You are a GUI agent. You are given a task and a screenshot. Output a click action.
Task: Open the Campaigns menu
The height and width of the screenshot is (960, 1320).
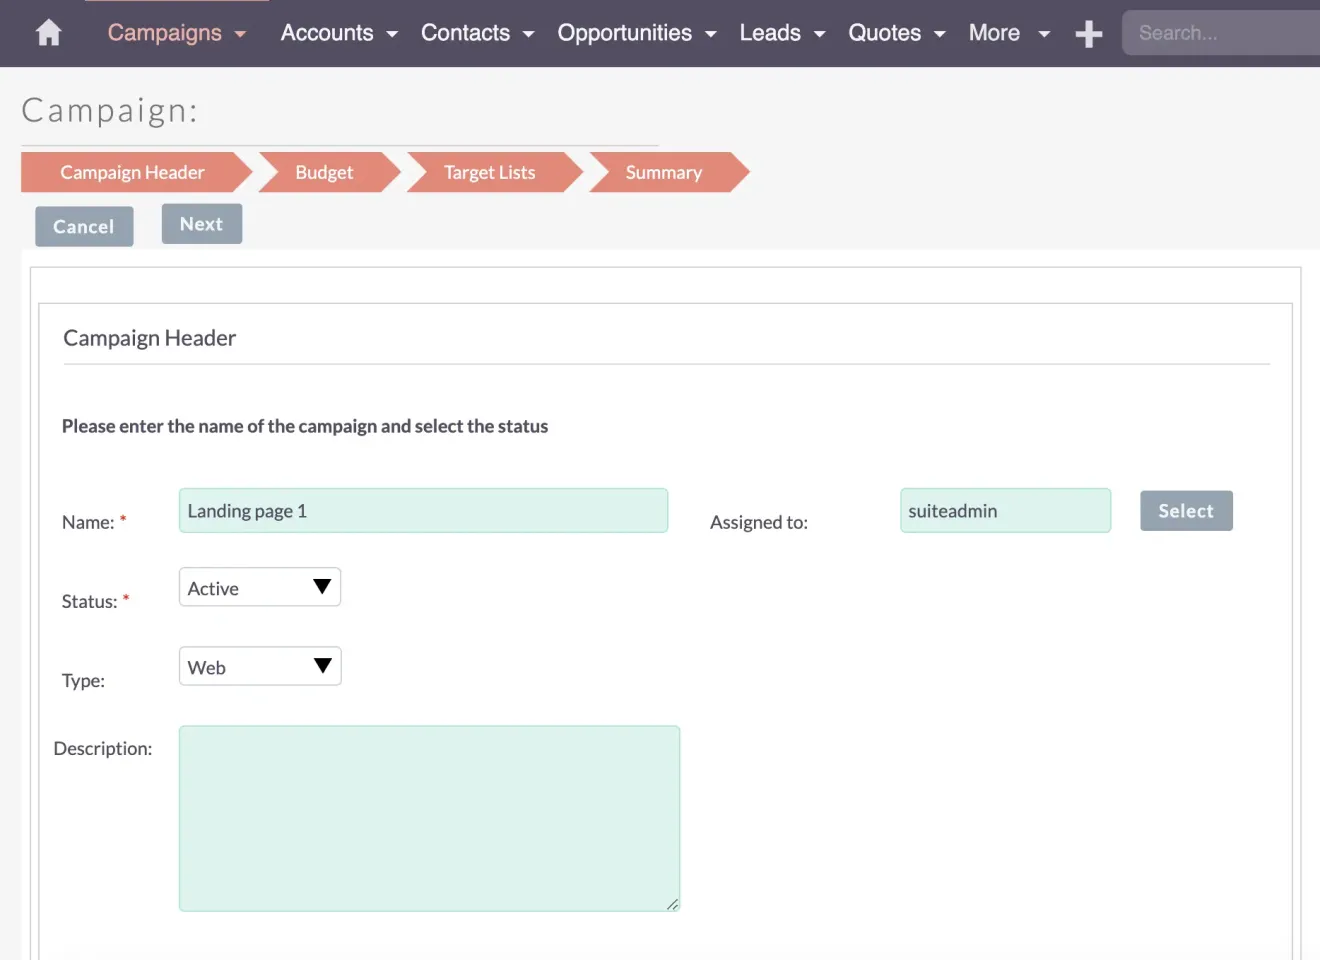(x=176, y=33)
